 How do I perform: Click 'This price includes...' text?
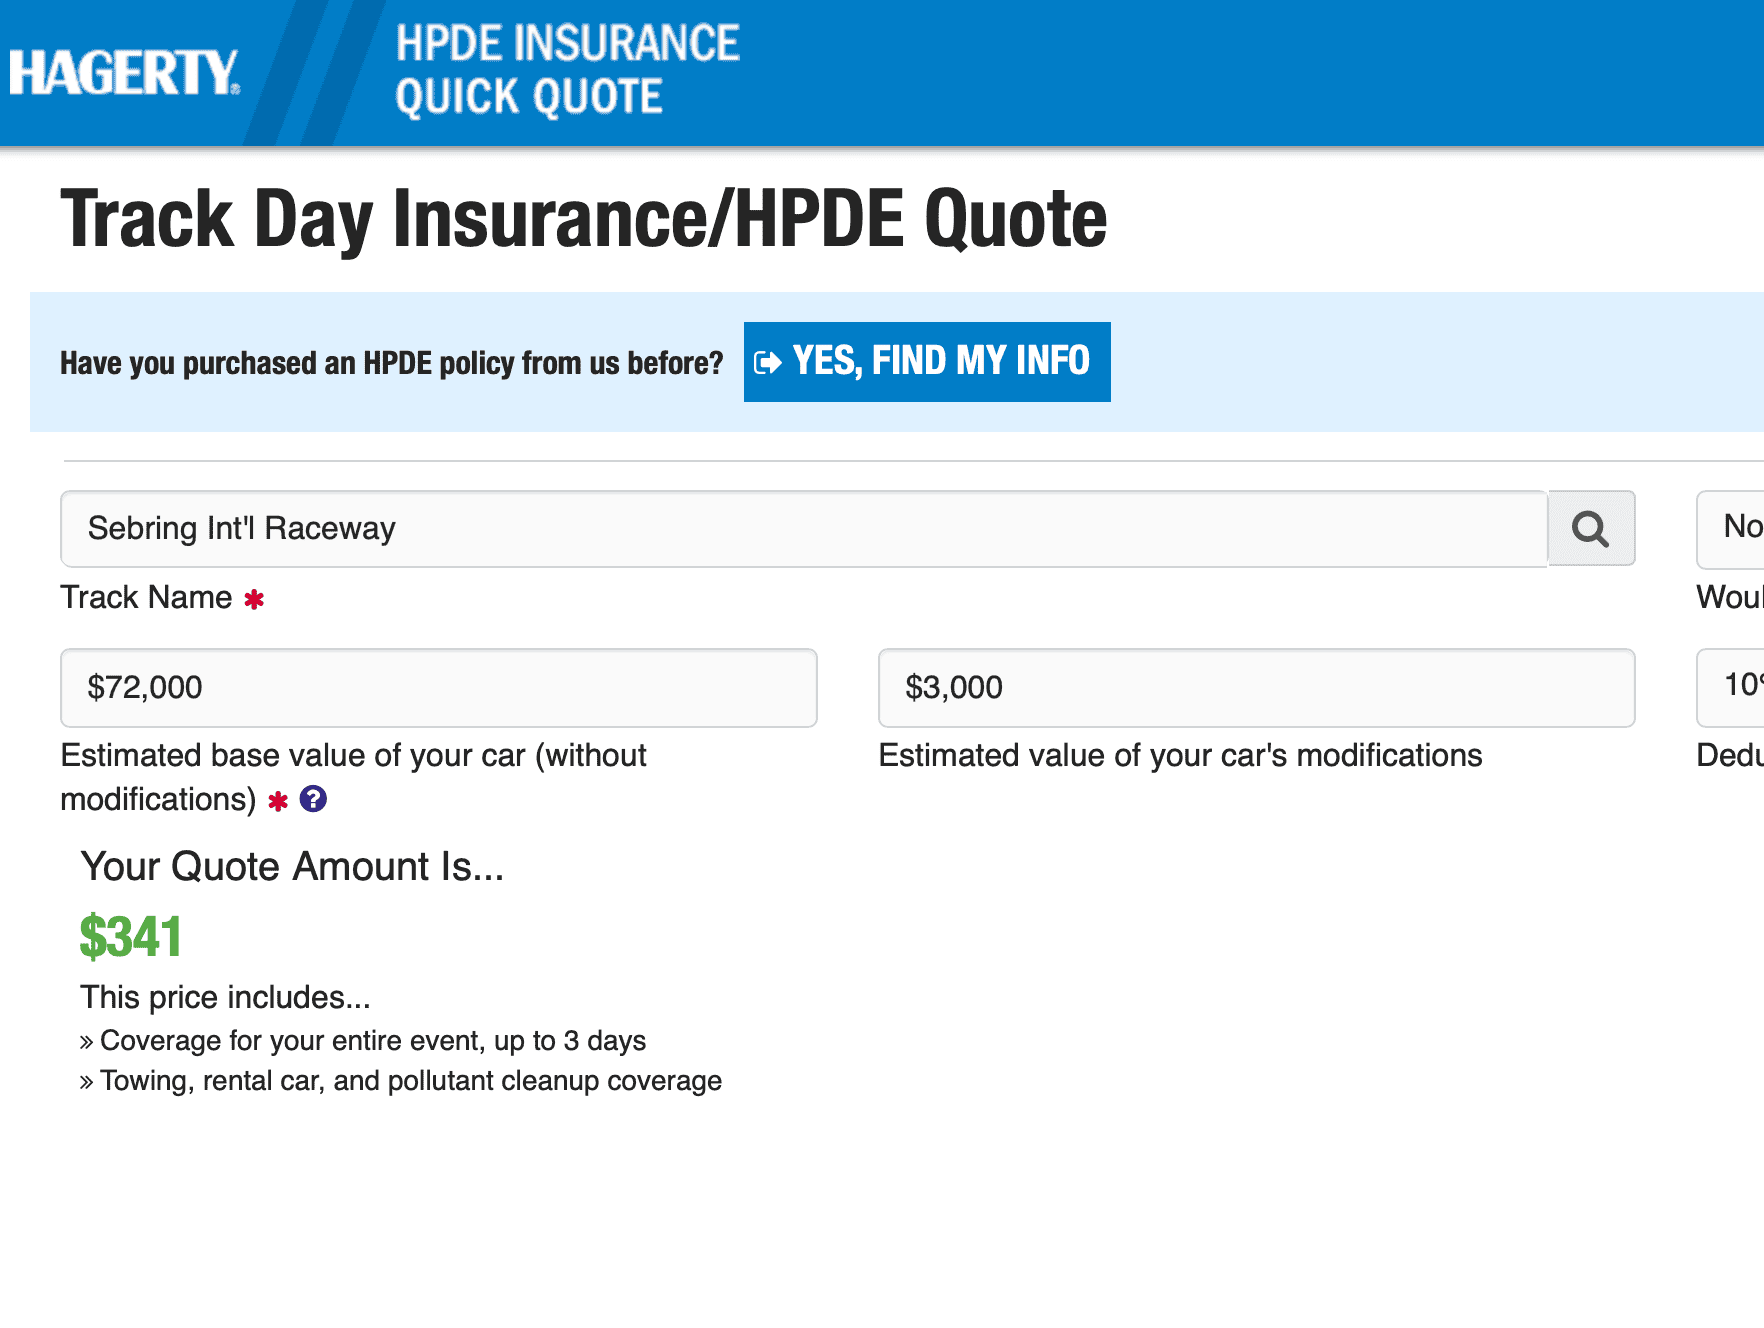point(225,997)
